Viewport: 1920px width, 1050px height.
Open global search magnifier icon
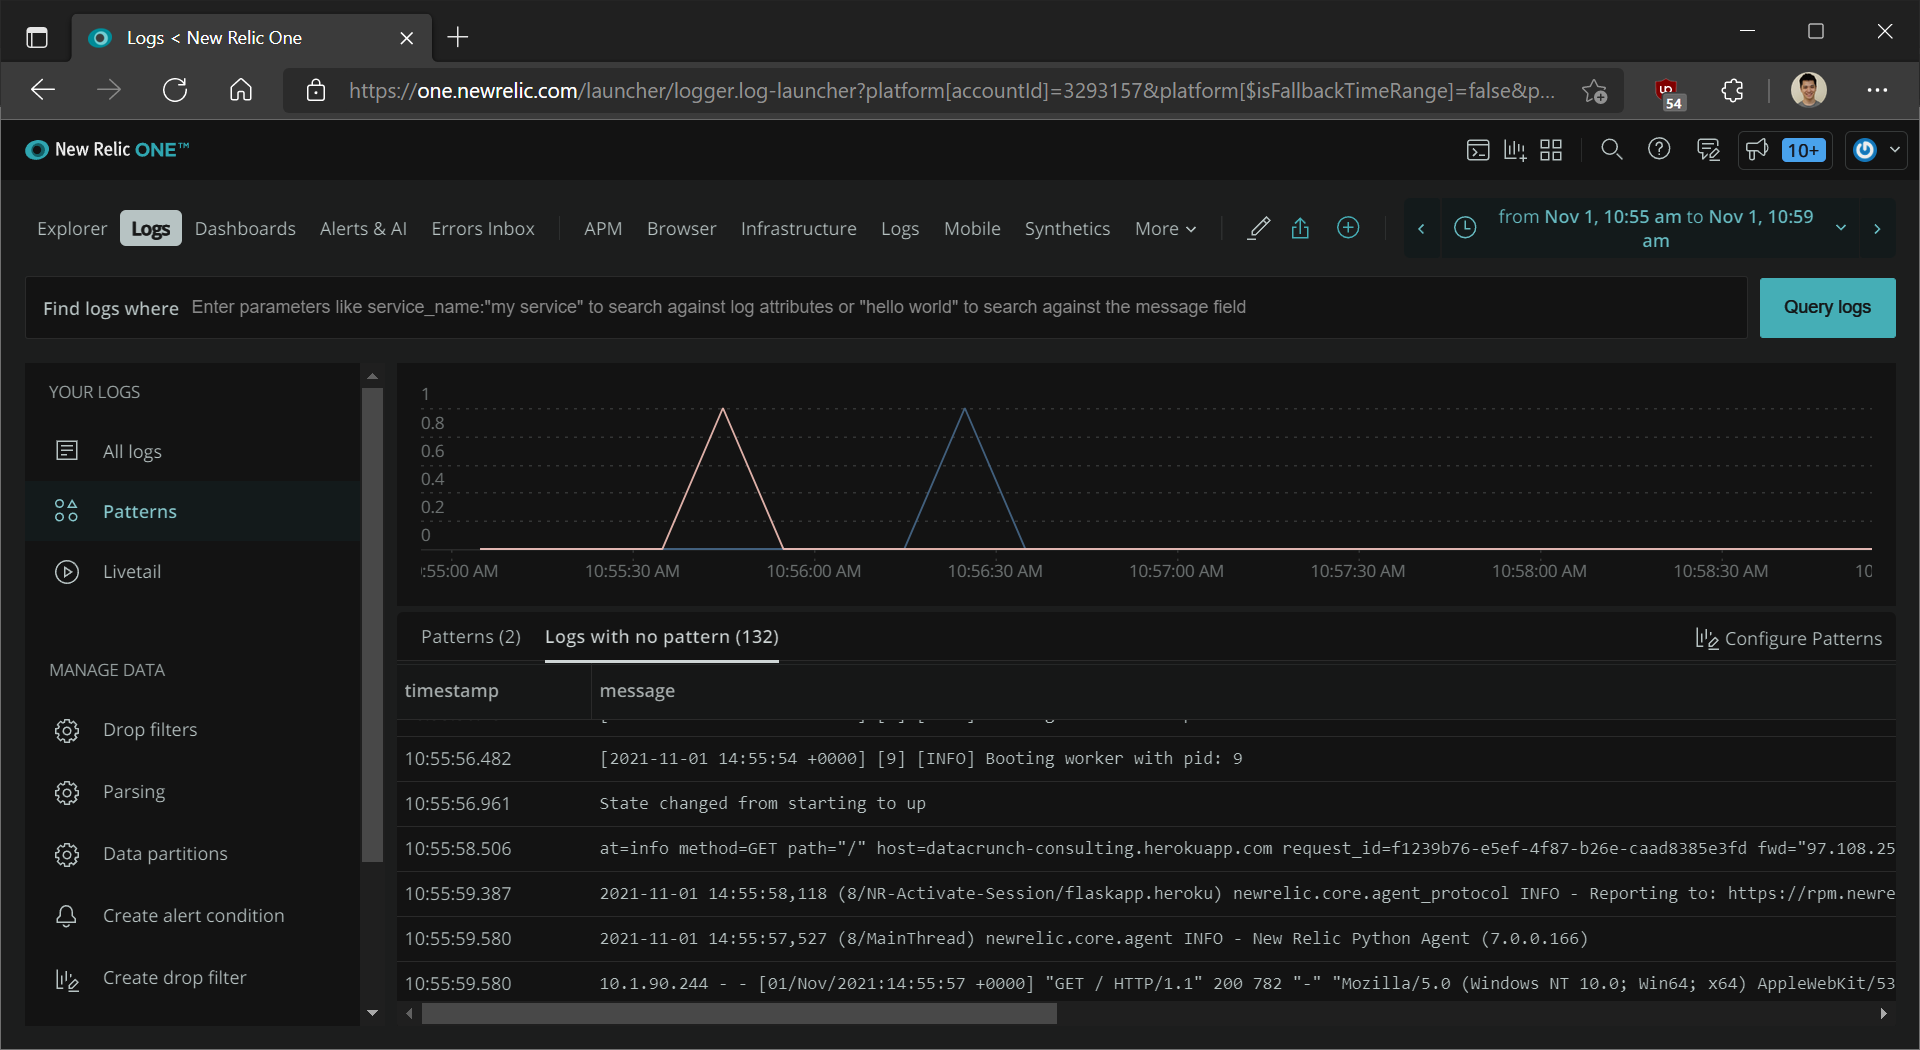[1611, 150]
